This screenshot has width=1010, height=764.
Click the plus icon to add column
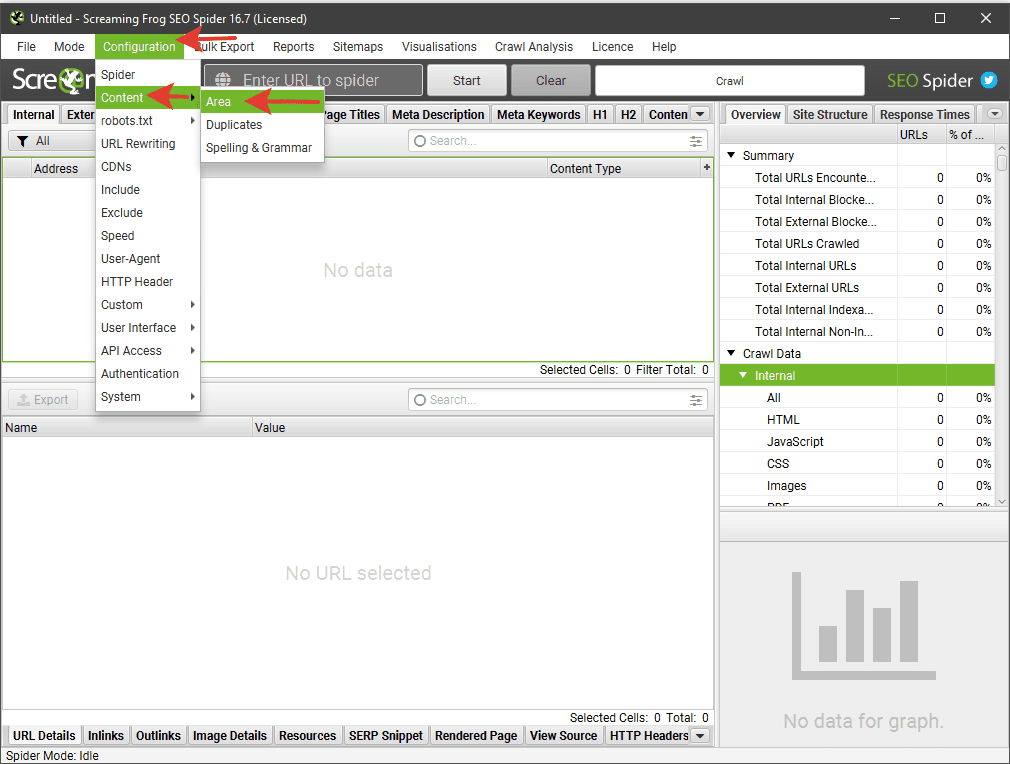[707, 167]
